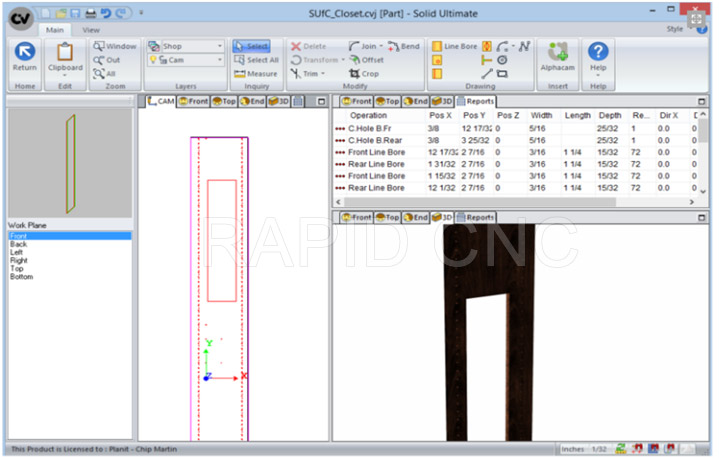Select the 3D tab in left viewport
The width and height of the screenshot is (719, 458).
click(x=279, y=101)
